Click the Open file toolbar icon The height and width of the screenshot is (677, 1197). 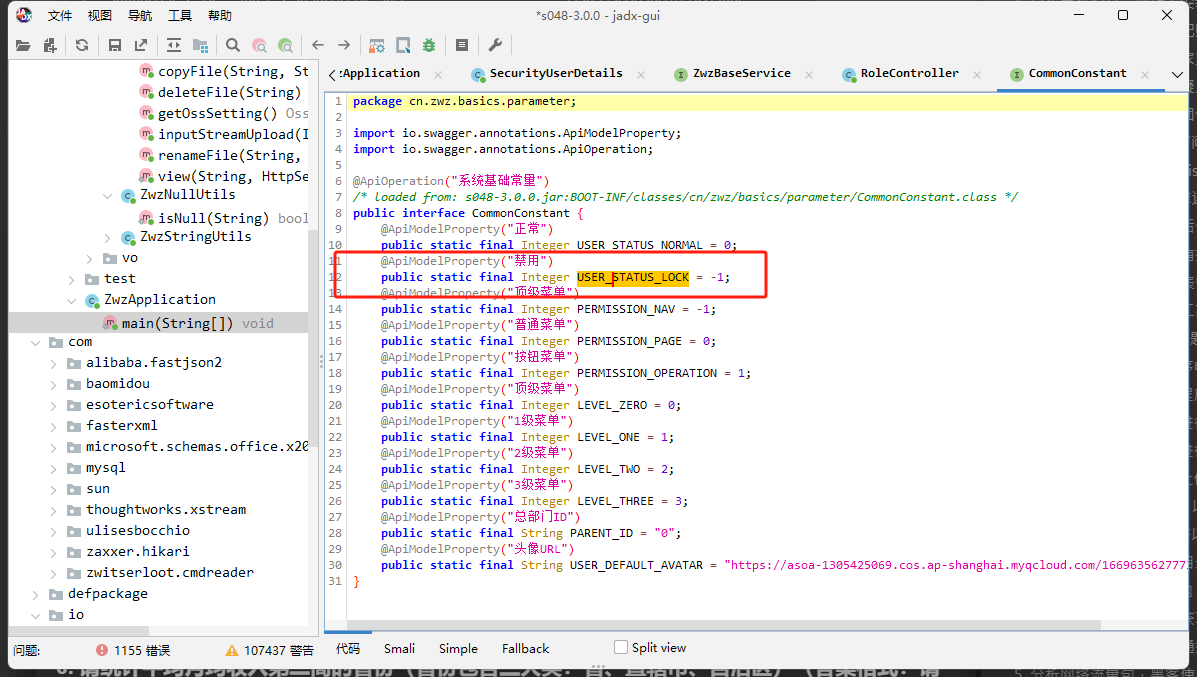(22, 45)
